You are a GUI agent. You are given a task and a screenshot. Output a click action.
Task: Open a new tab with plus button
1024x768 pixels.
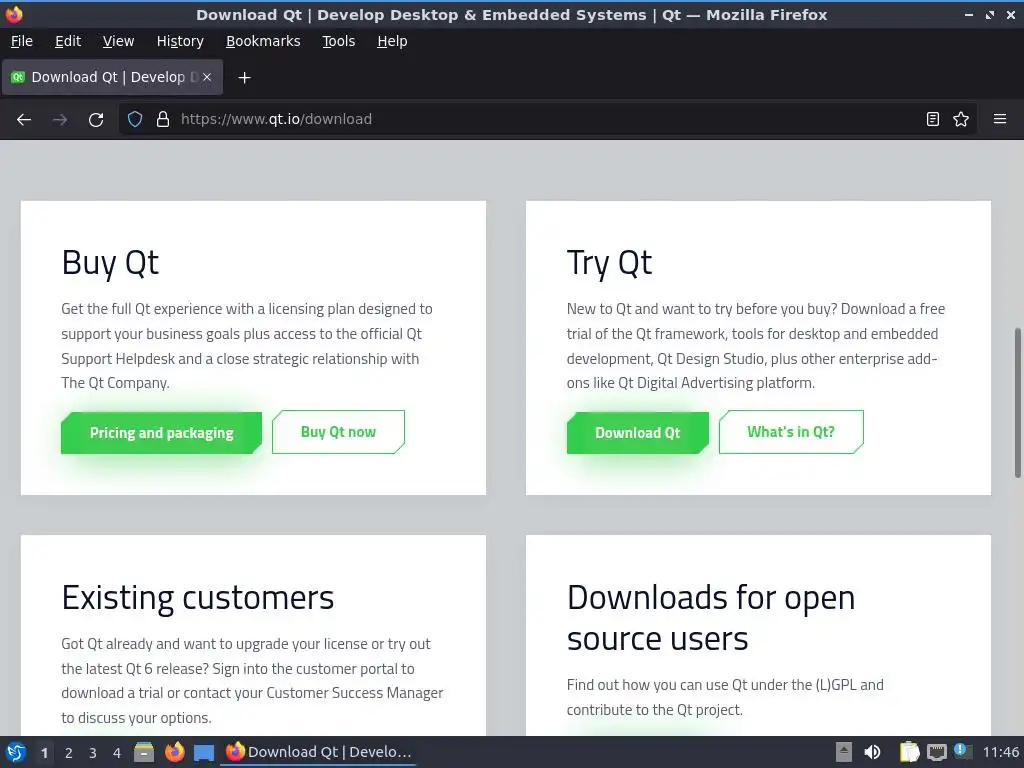[244, 78]
